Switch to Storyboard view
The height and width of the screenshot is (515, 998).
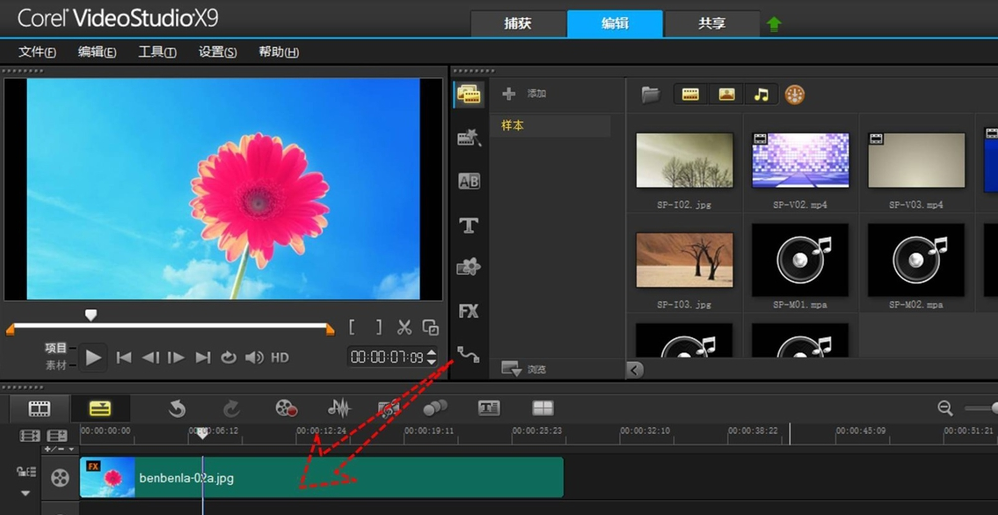point(39,409)
